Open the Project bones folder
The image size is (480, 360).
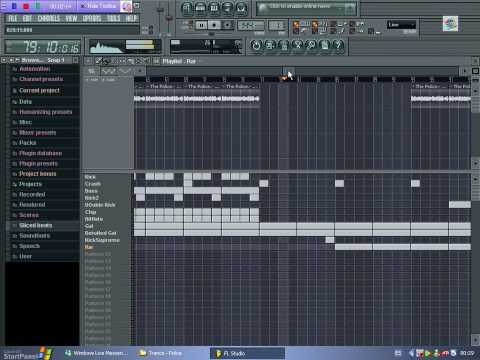pos(37,174)
